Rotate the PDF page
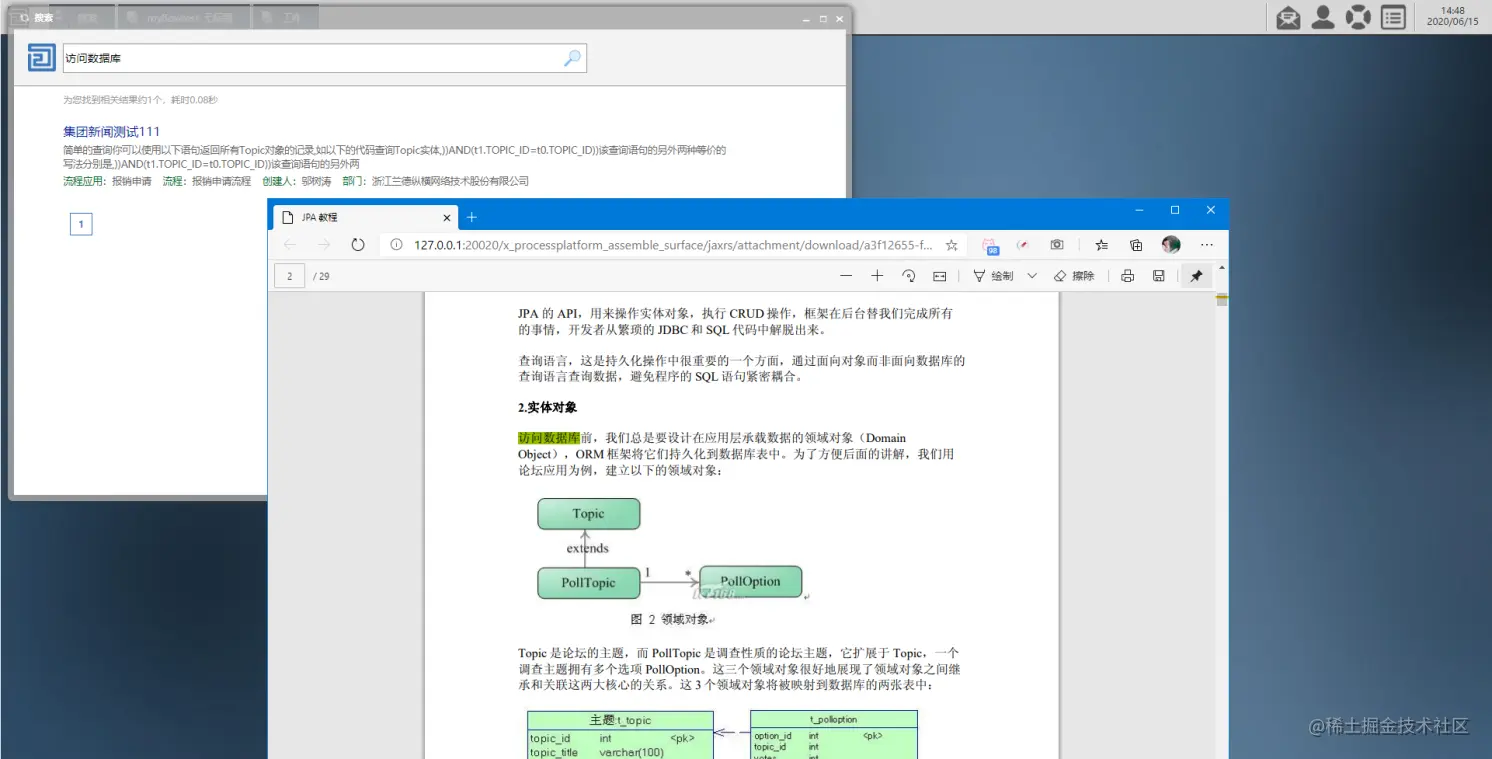1492x759 pixels. (x=906, y=275)
